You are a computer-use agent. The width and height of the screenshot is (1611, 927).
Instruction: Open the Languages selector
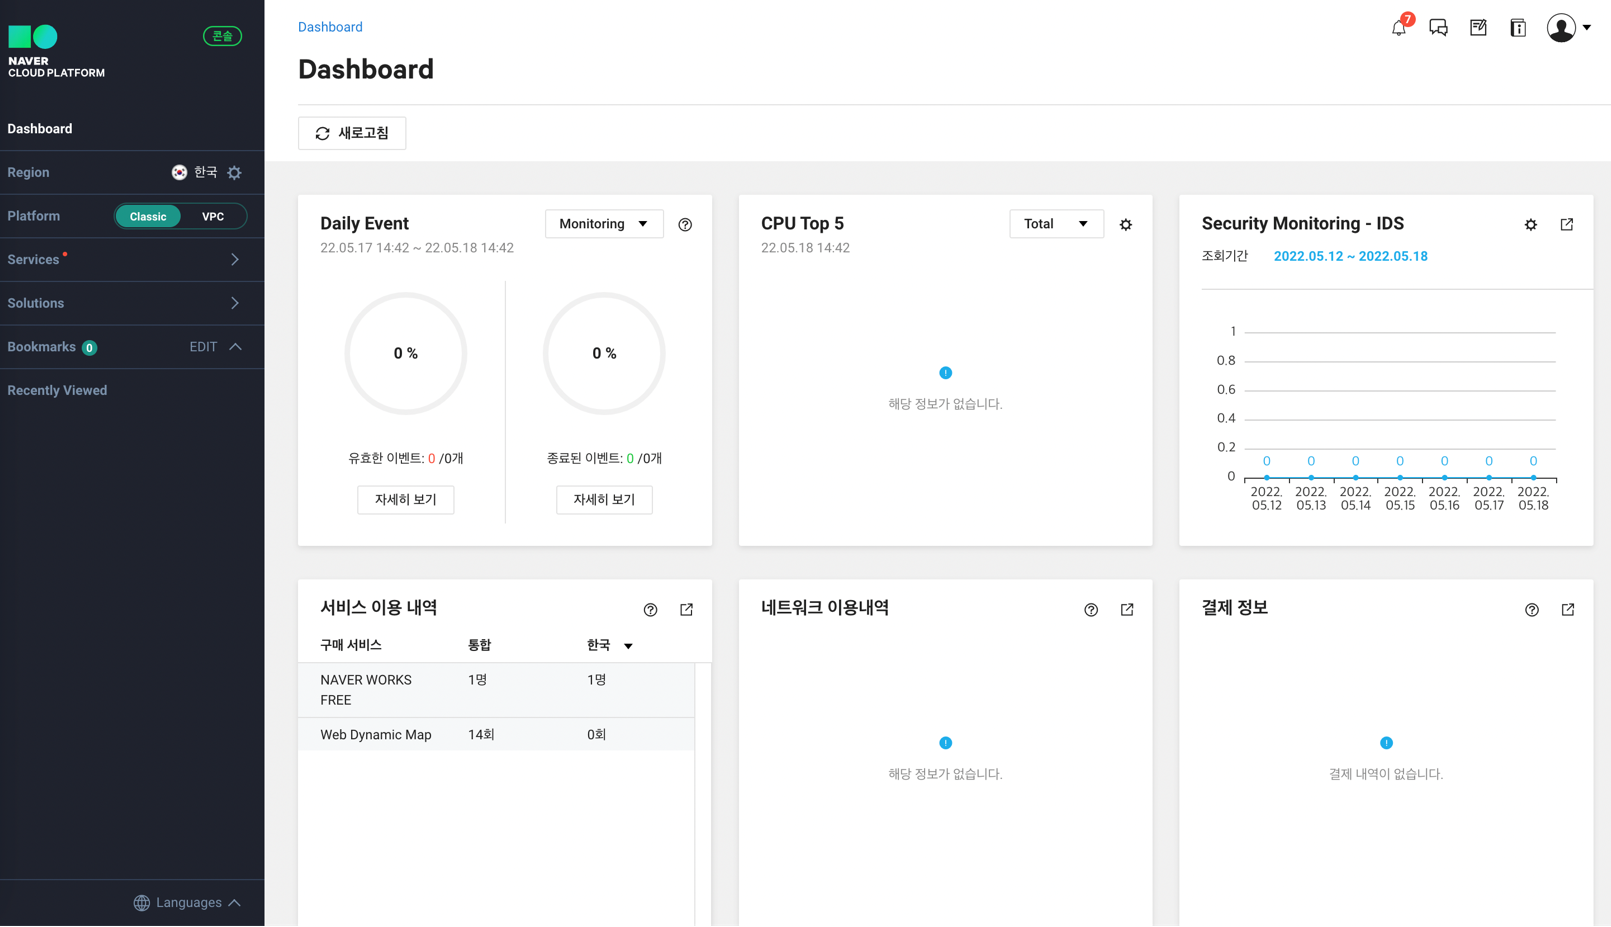click(x=188, y=902)
